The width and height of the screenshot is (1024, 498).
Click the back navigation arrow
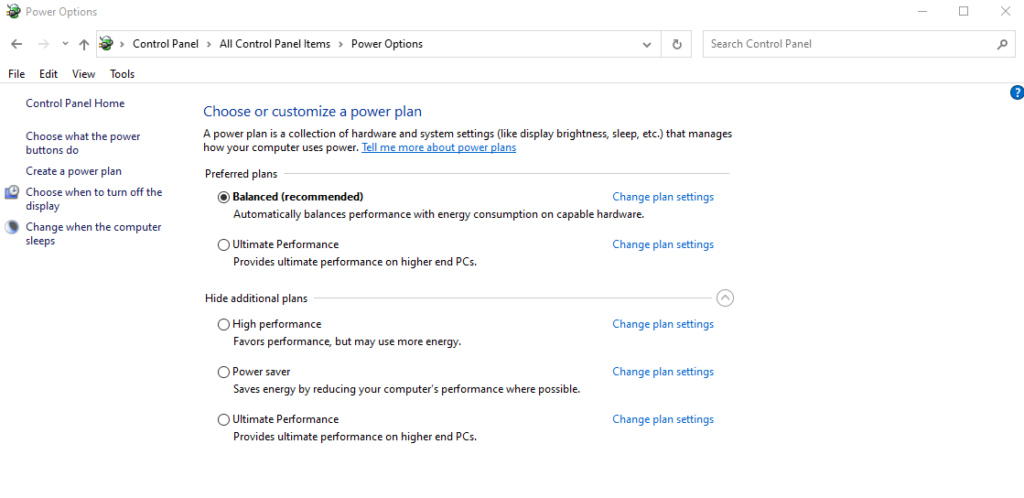[16, 44]
